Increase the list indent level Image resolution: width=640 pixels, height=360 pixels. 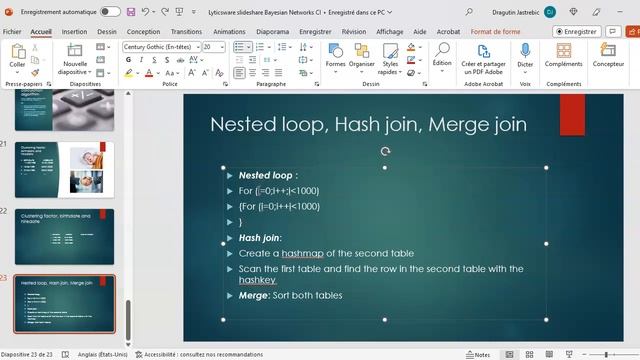coord(253,60)
